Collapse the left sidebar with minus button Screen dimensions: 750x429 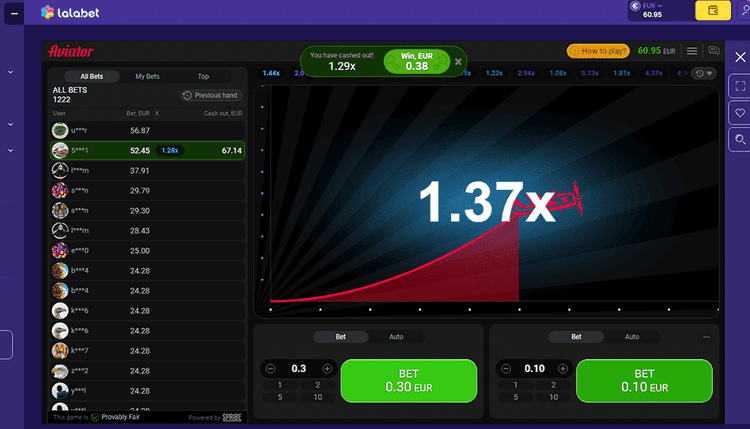14,13
